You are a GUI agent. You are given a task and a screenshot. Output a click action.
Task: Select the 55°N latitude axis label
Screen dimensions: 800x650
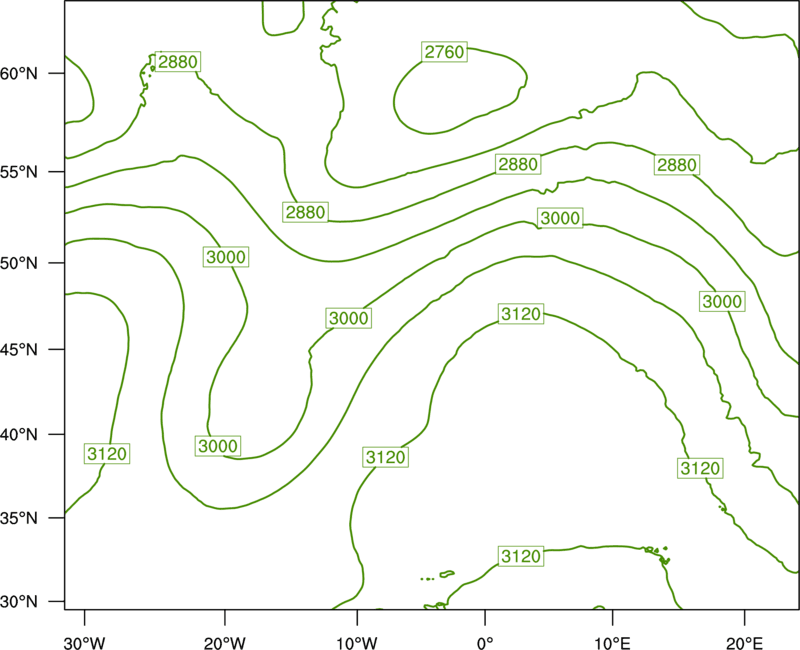19,172
